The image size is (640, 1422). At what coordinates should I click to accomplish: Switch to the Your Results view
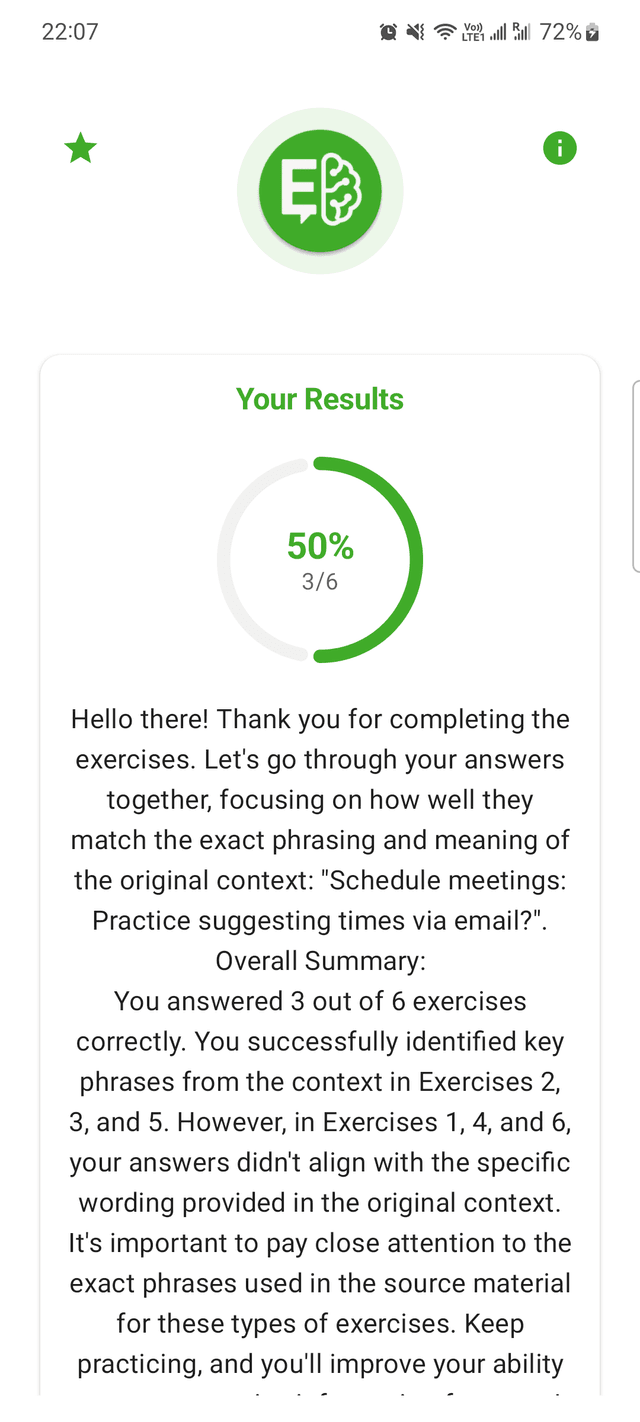tap(319, 398)
